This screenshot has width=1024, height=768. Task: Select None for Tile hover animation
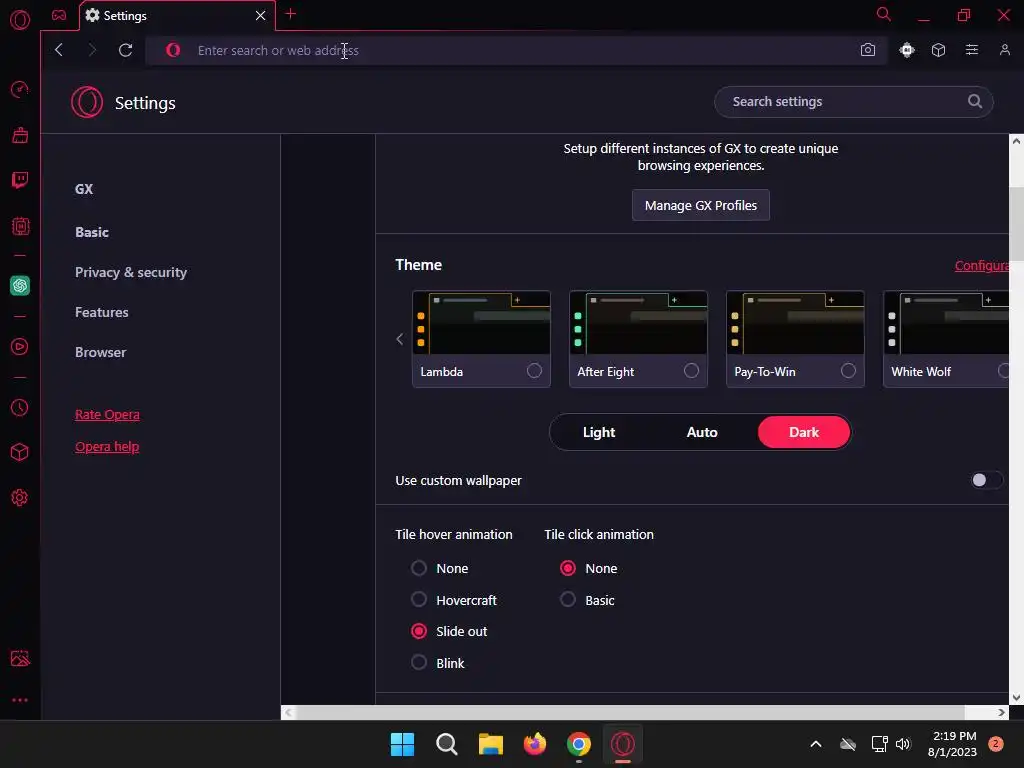click(x=419, y=568)
